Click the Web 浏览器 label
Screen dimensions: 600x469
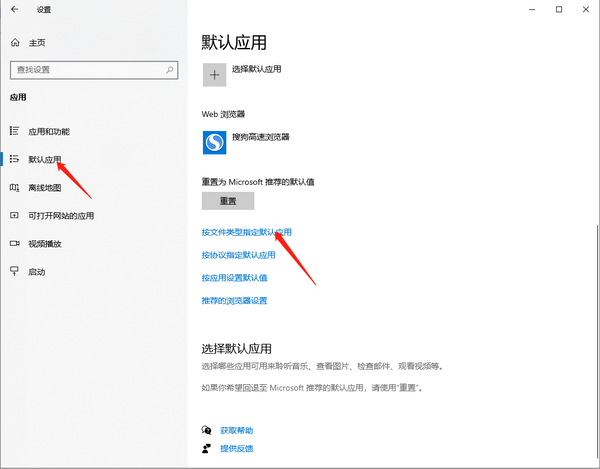tap(223, 114)
